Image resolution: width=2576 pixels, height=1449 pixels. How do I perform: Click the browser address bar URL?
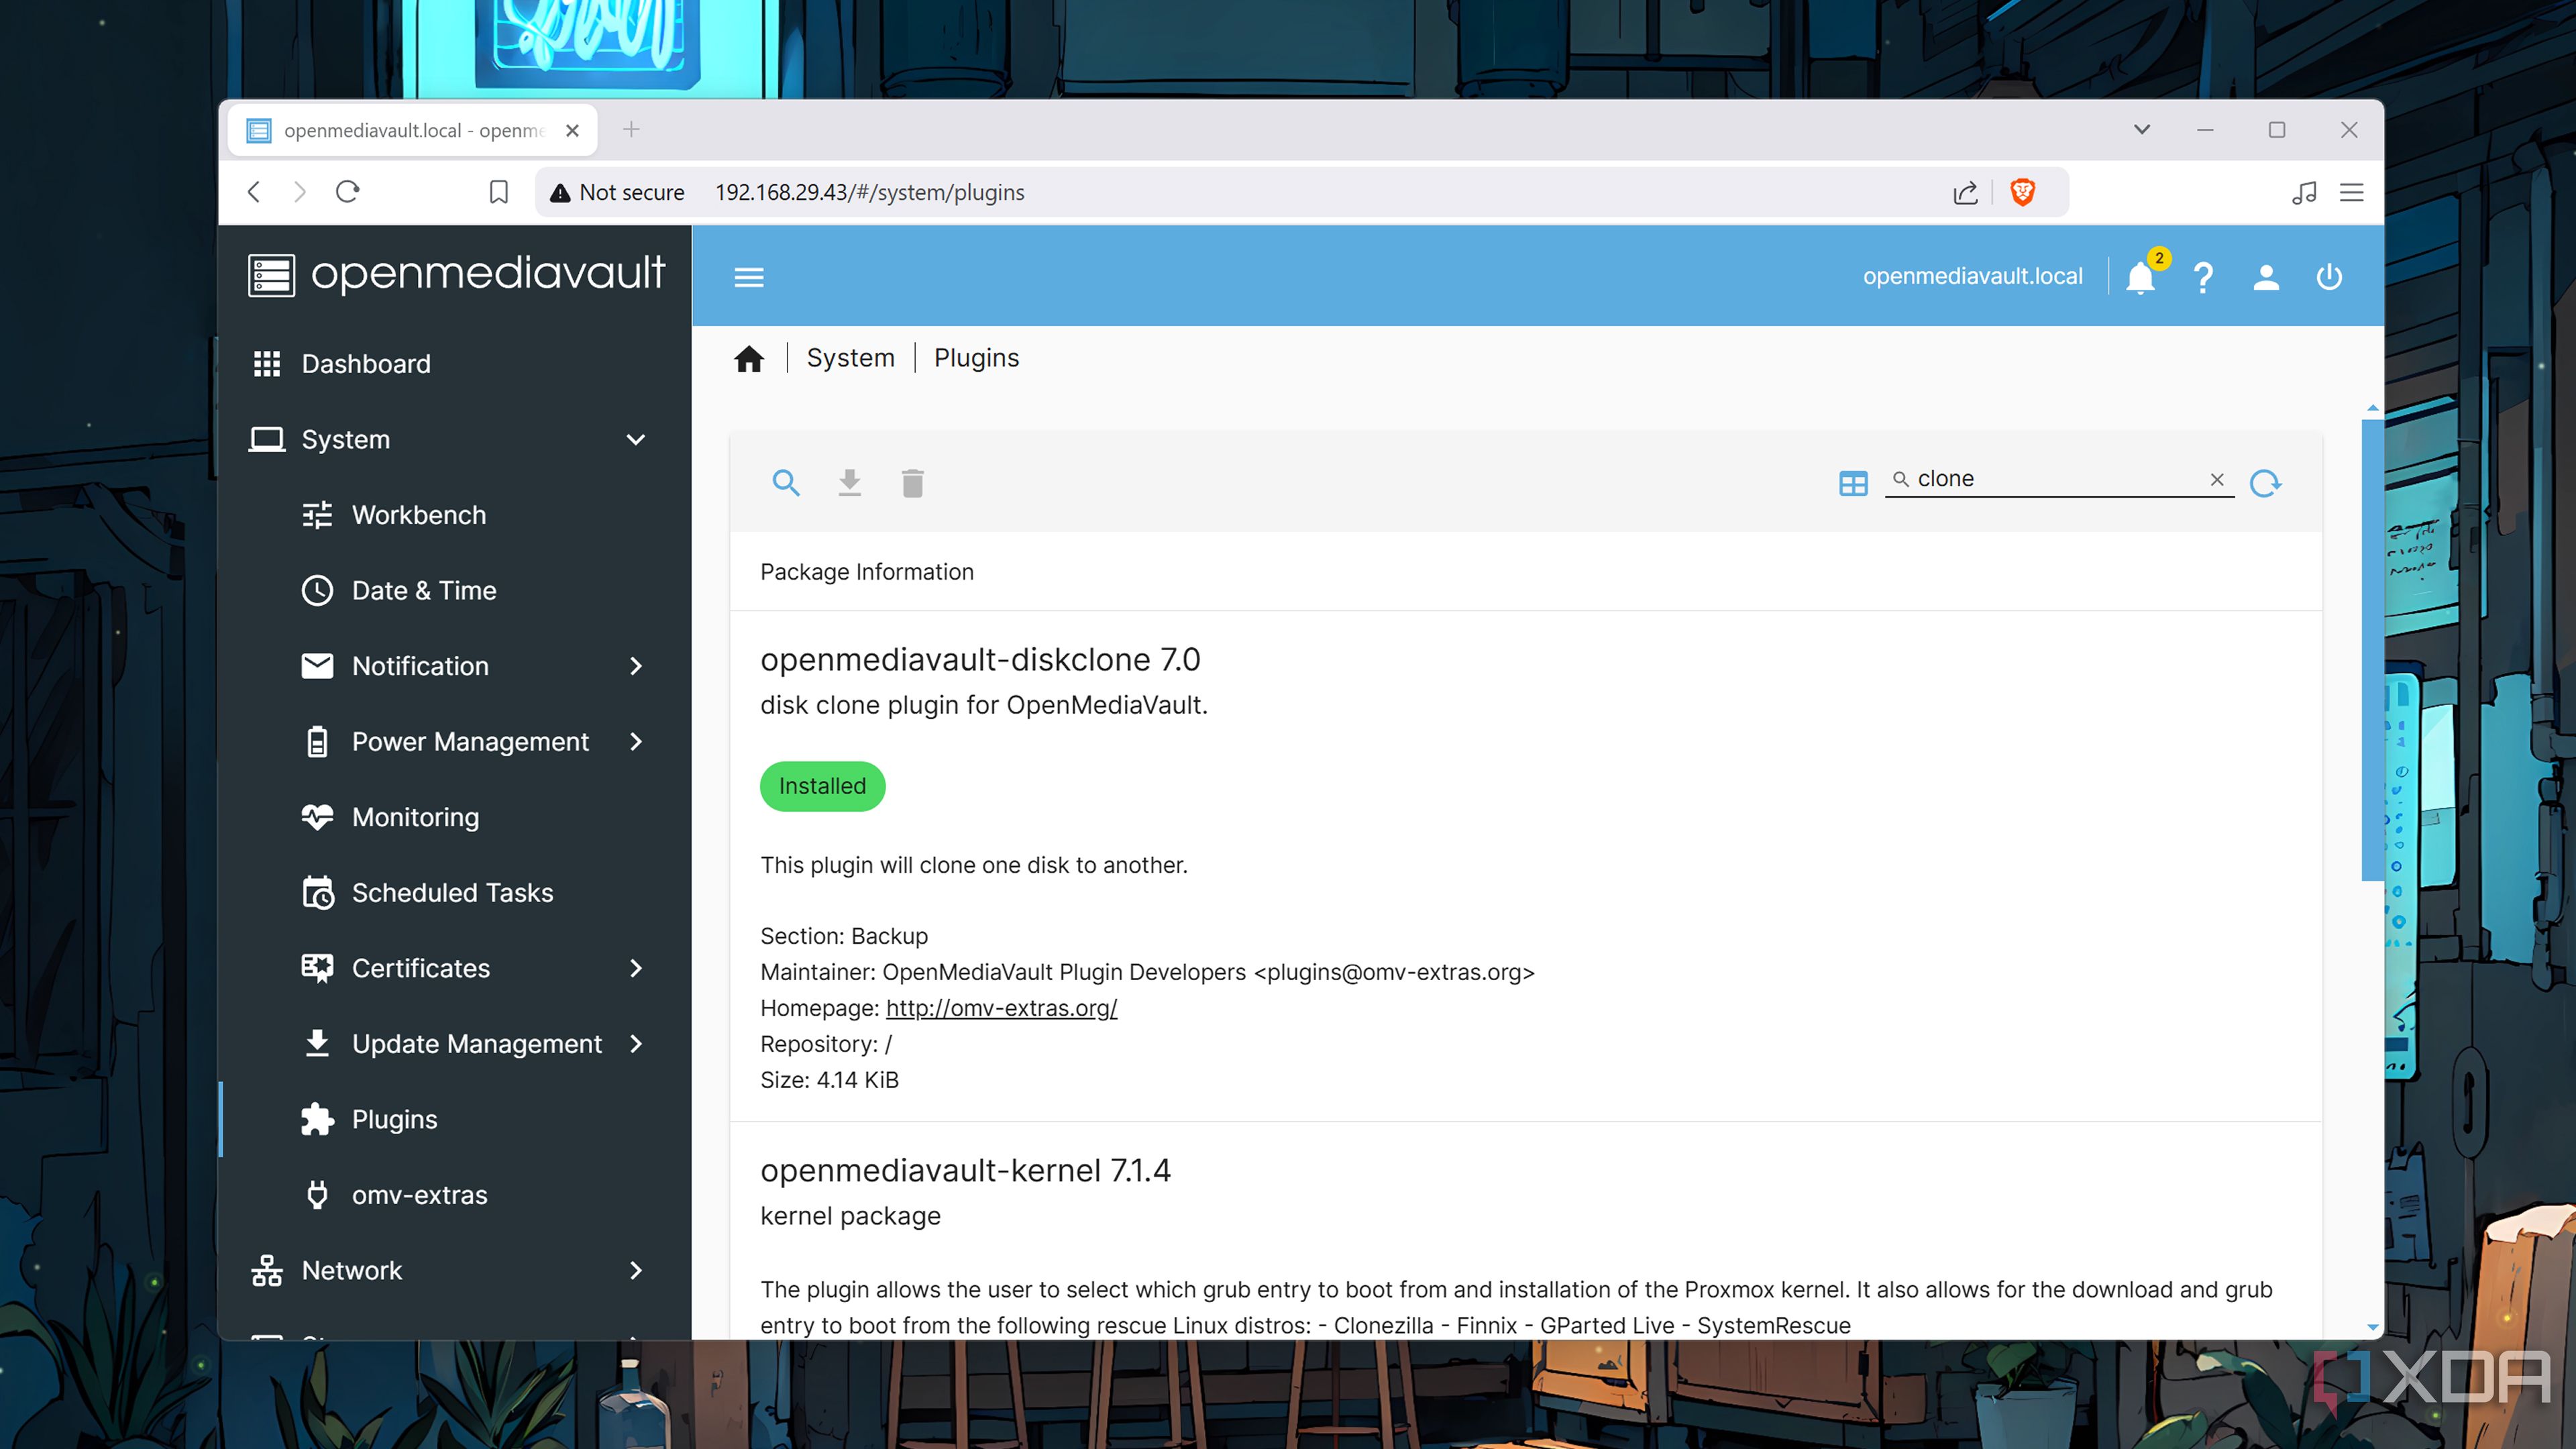[869, 192]
